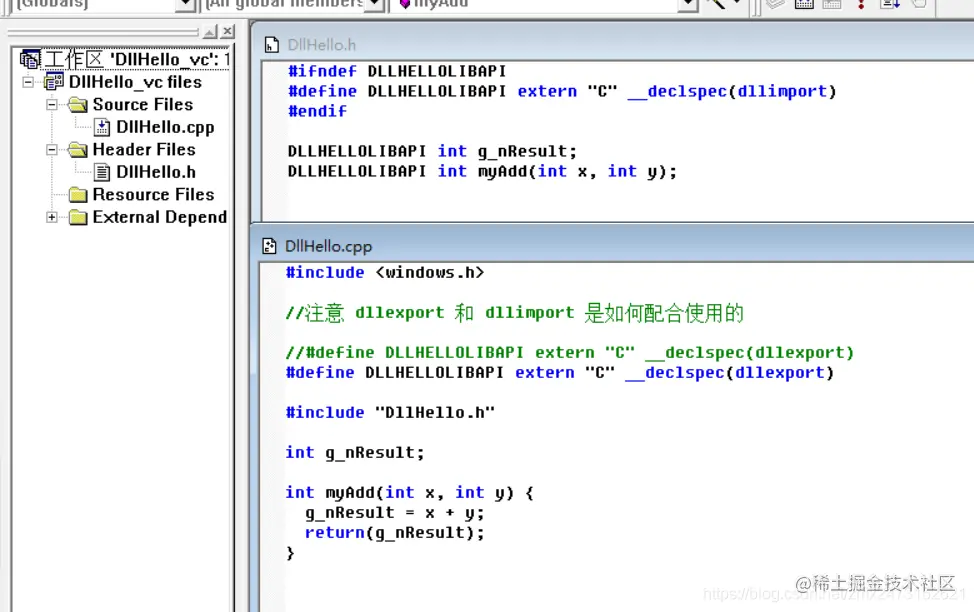Click the workspace root icon beside 工作区

pyautogui.click(x=30, y=59)
